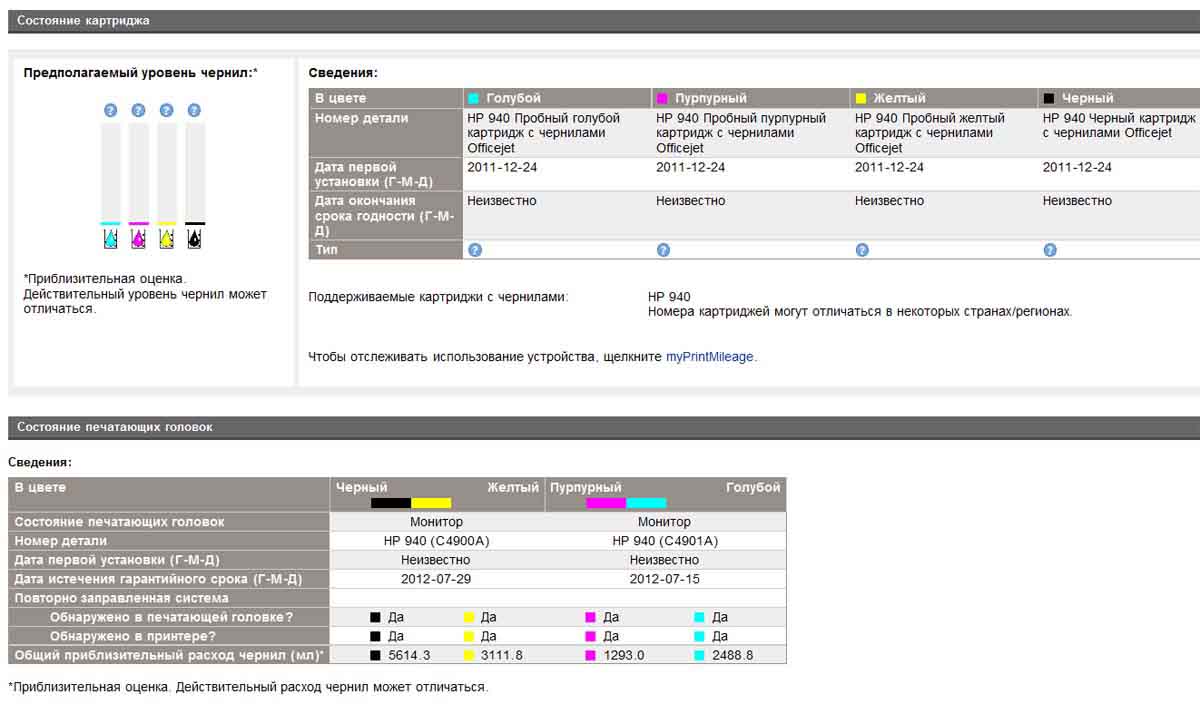The height and width of the screenshot is (704, 1200).
Task: Select the Состояние картриджа section header
Action: [x=604, y=20]
